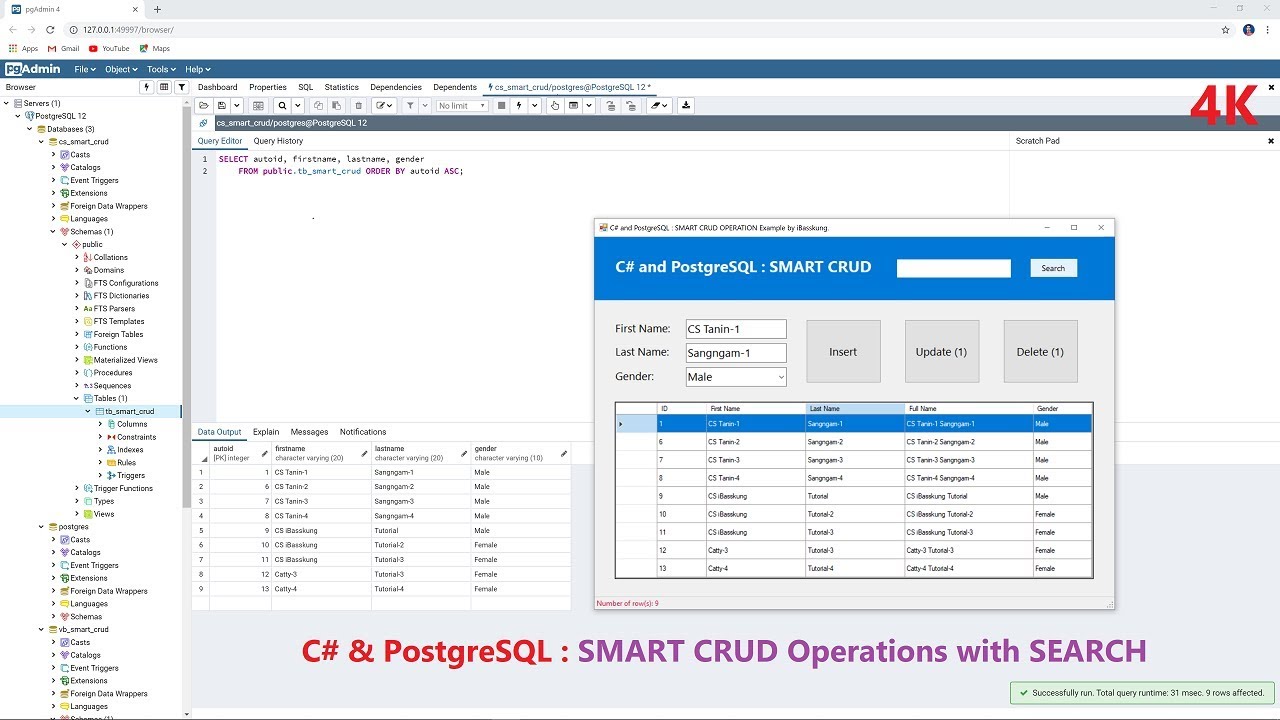
Task: Click the search text field in CRUD window
Action: click(x=954, y=268)
